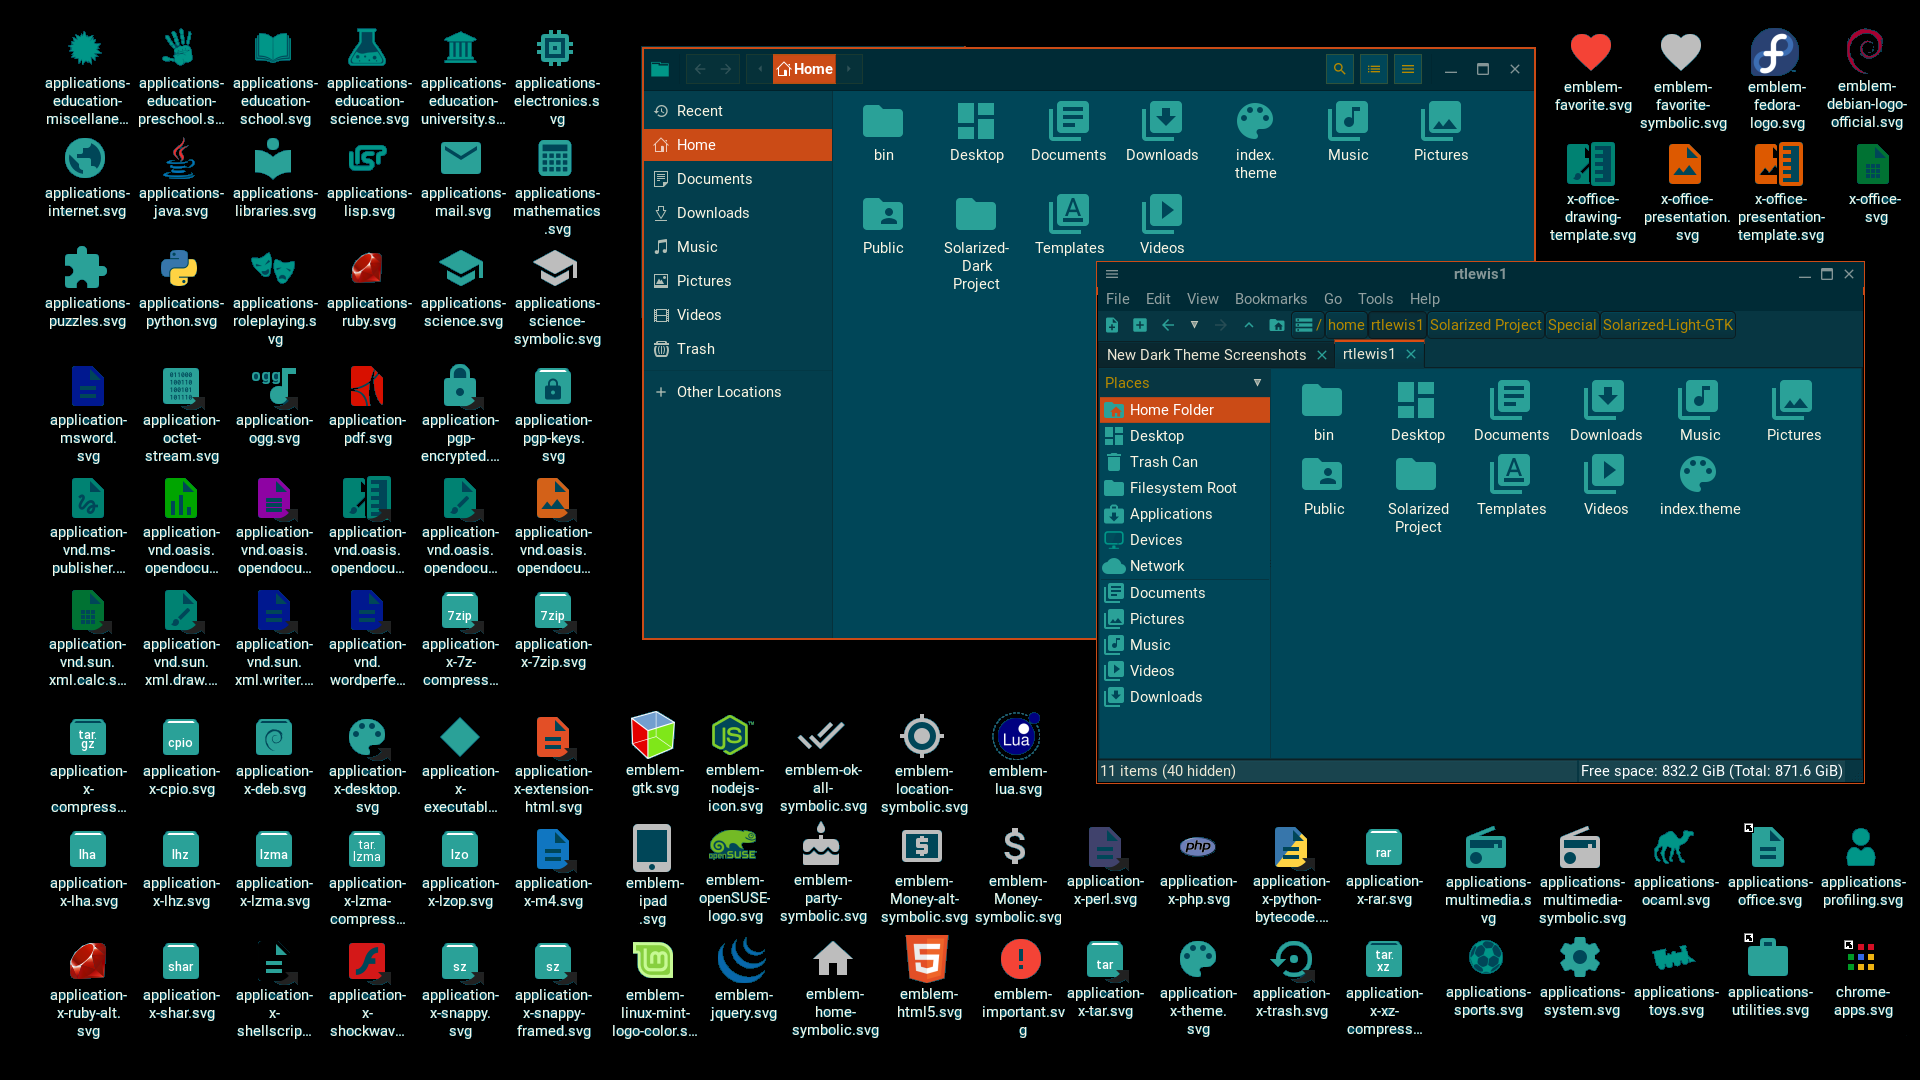The width and height of the screenshot is (1920, 1080).
Task: Click 'Solarized Project' path segment
Action: pos(1485,325)
